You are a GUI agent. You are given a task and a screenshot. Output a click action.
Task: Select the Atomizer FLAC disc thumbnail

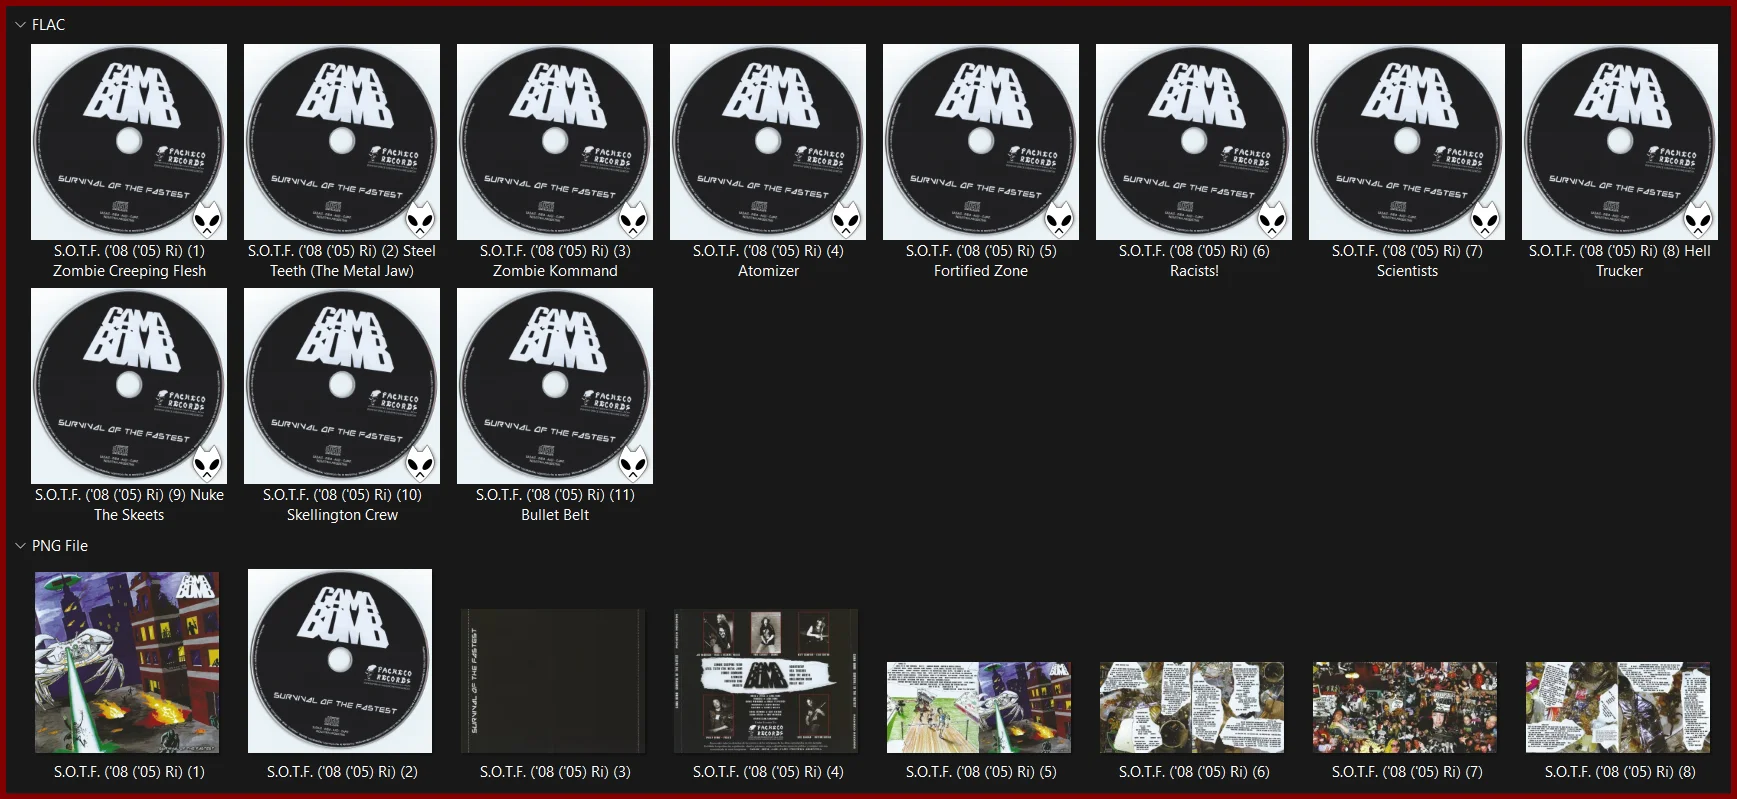click(x=768, y=142)
